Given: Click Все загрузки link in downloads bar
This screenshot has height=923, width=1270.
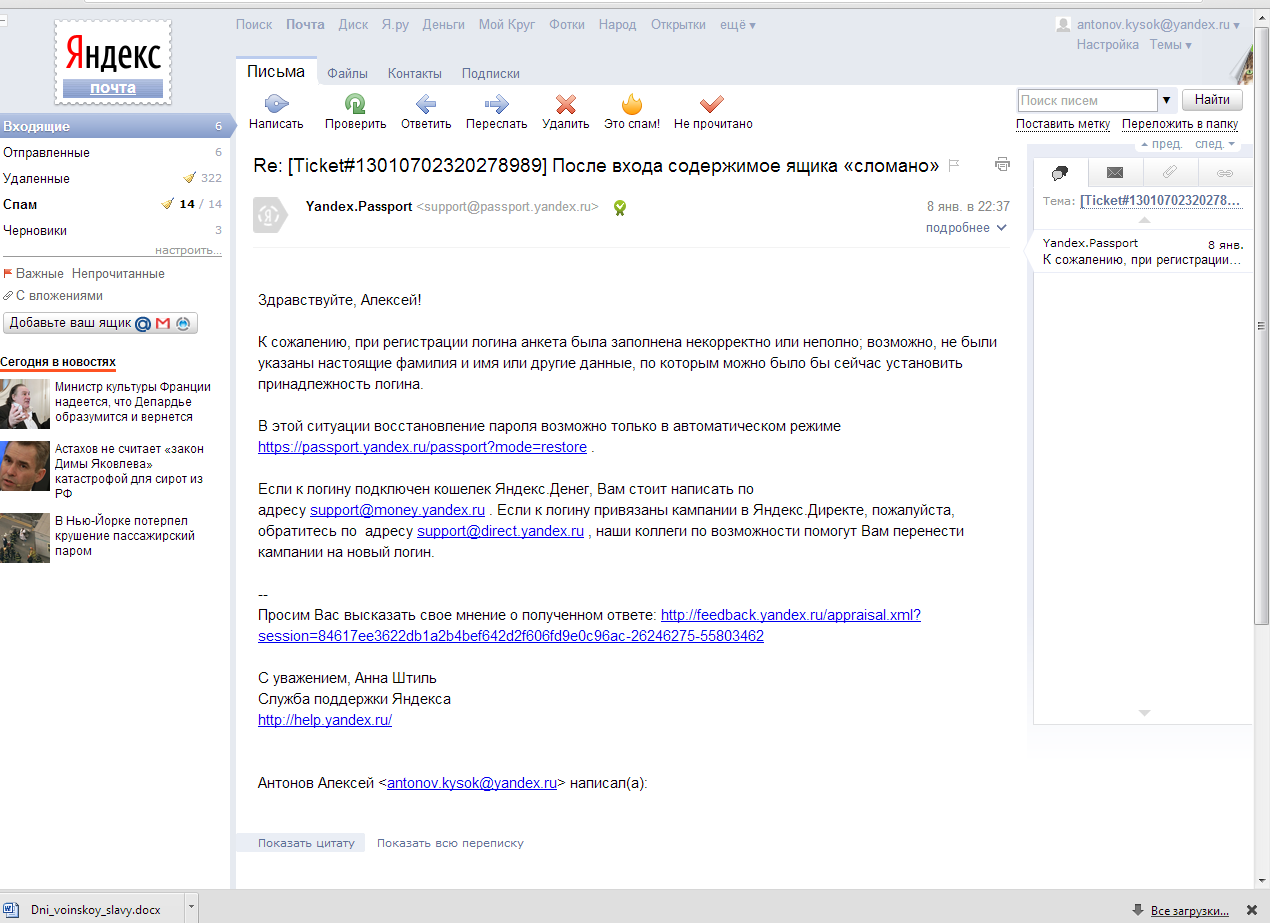Looking at the screenshot, I should point(1190,910).
